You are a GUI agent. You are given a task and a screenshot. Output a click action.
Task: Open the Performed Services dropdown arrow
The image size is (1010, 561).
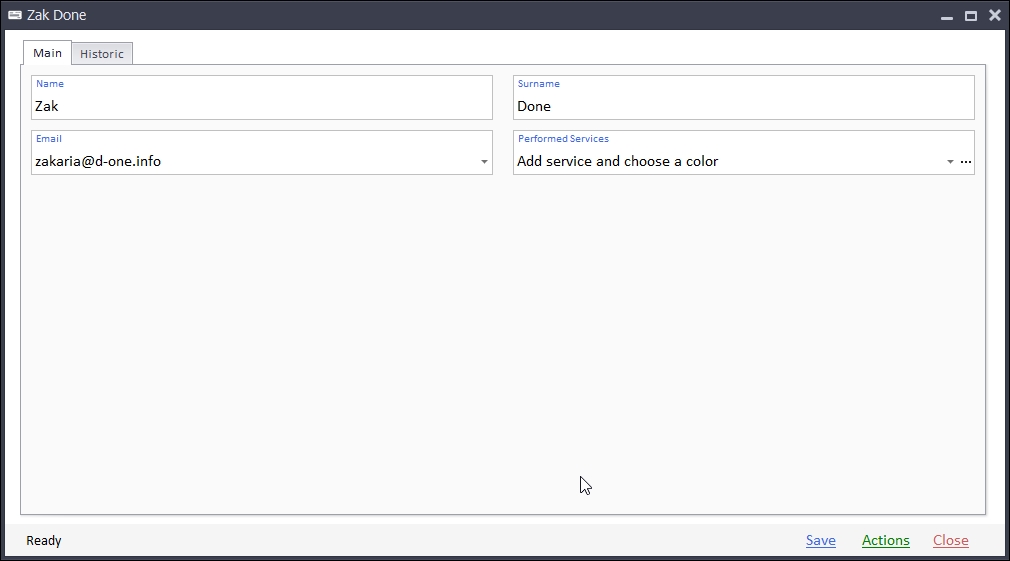click(949, 162)
